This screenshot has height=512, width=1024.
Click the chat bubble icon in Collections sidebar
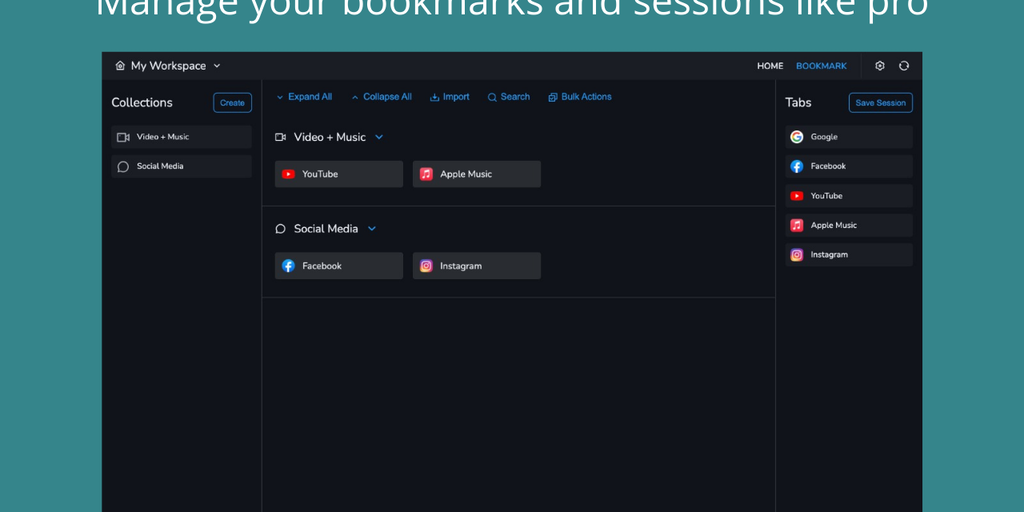click(x=123, y=167)
